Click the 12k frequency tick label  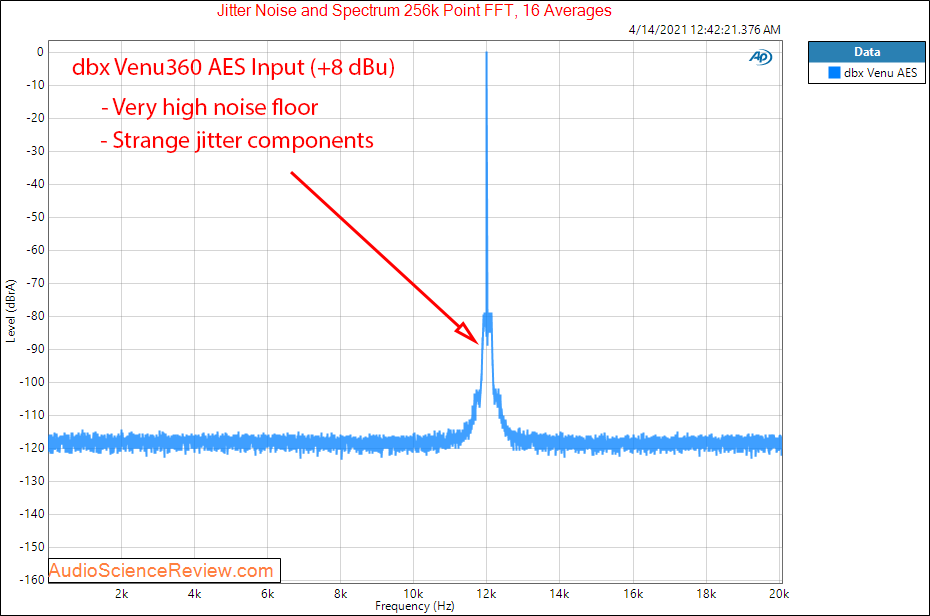486,594
